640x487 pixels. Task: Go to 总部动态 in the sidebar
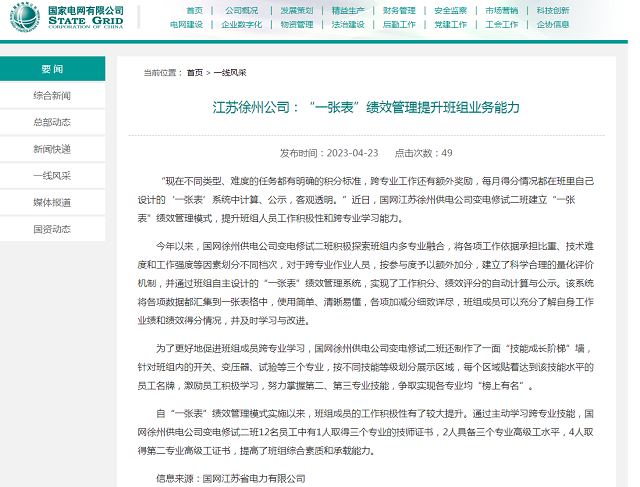52,122
